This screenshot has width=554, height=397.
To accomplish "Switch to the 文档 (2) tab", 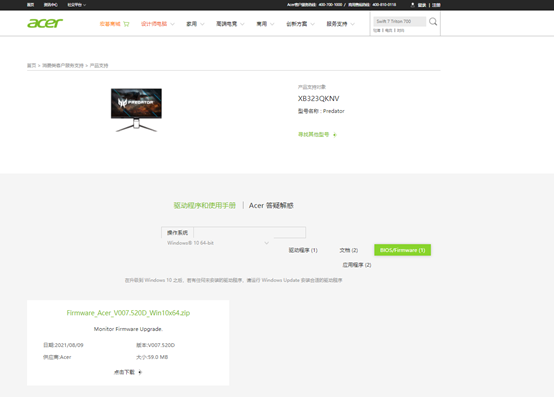I will click(349, 250).
